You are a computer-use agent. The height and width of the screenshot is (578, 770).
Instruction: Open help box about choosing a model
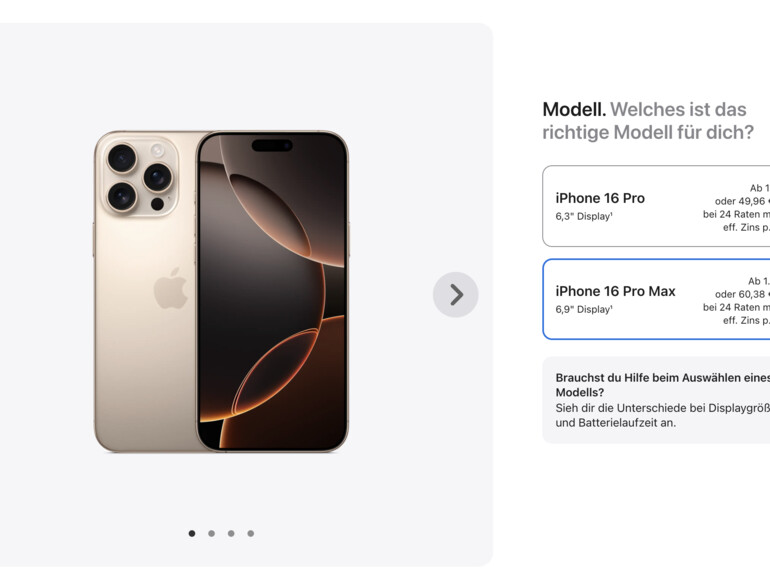click(x=656, y=400)
